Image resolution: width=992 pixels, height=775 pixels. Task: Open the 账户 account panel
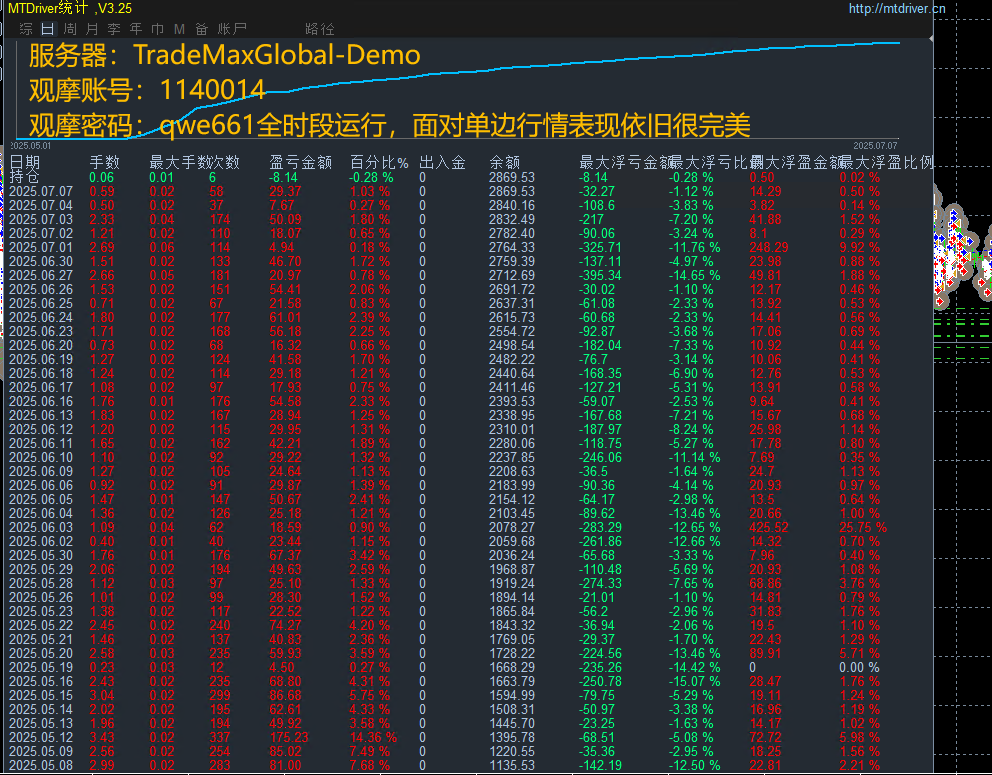point(231,29)
